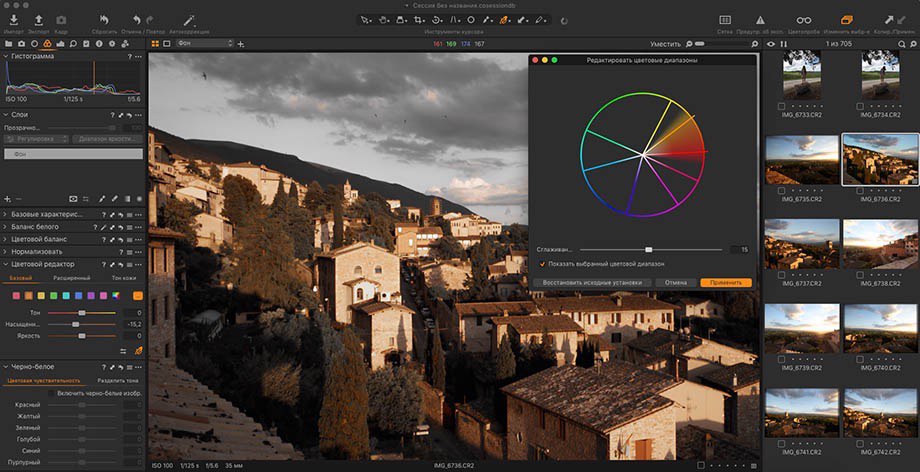Click the Кадр camera capture icon

(x=61, y=20)
